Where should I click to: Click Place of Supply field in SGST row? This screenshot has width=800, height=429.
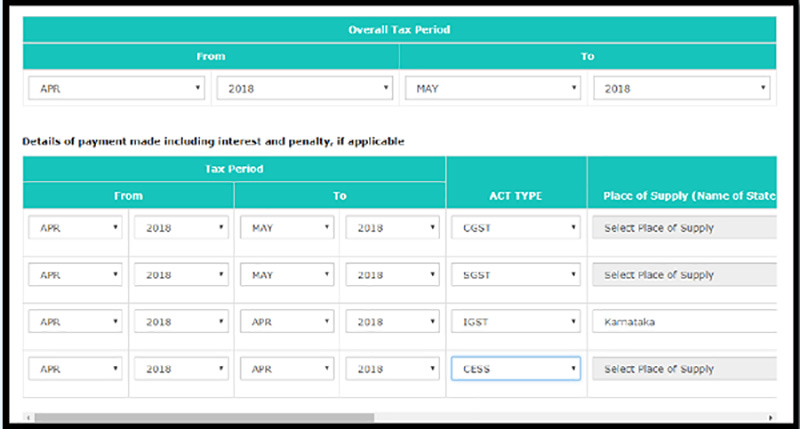tap(686, 275)
